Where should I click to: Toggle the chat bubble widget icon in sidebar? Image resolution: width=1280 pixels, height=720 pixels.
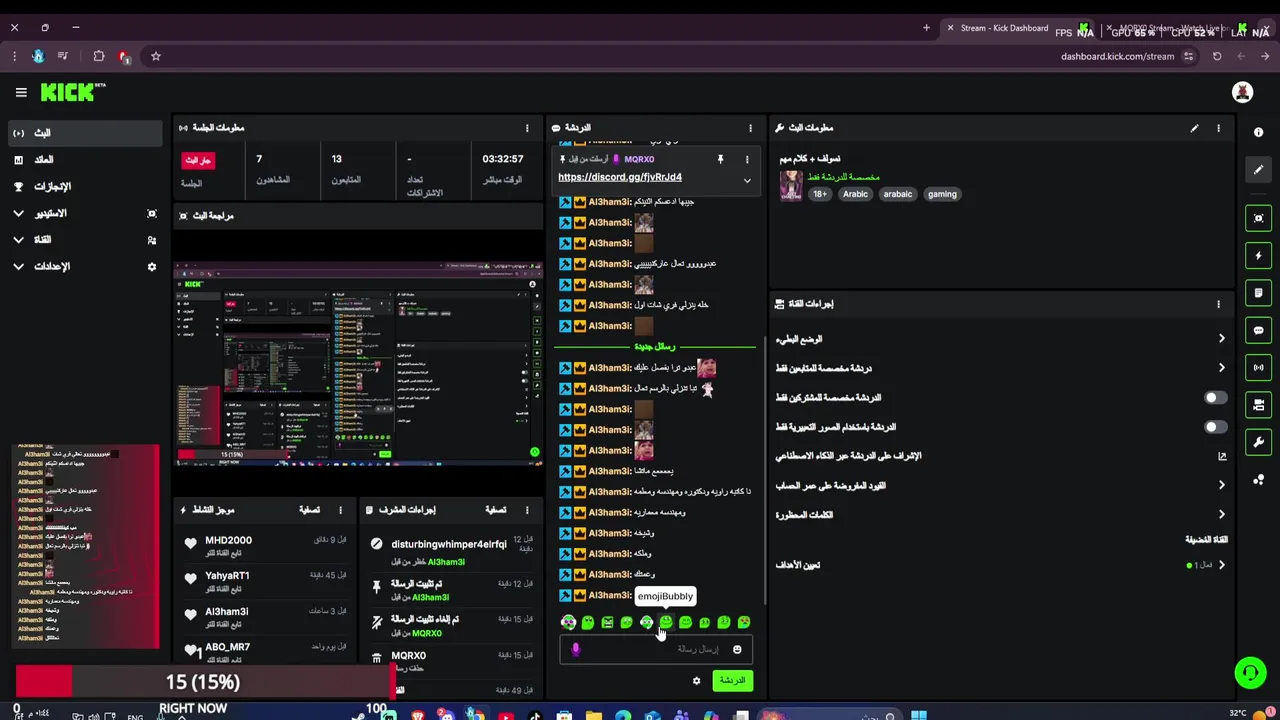[1258, 330]
